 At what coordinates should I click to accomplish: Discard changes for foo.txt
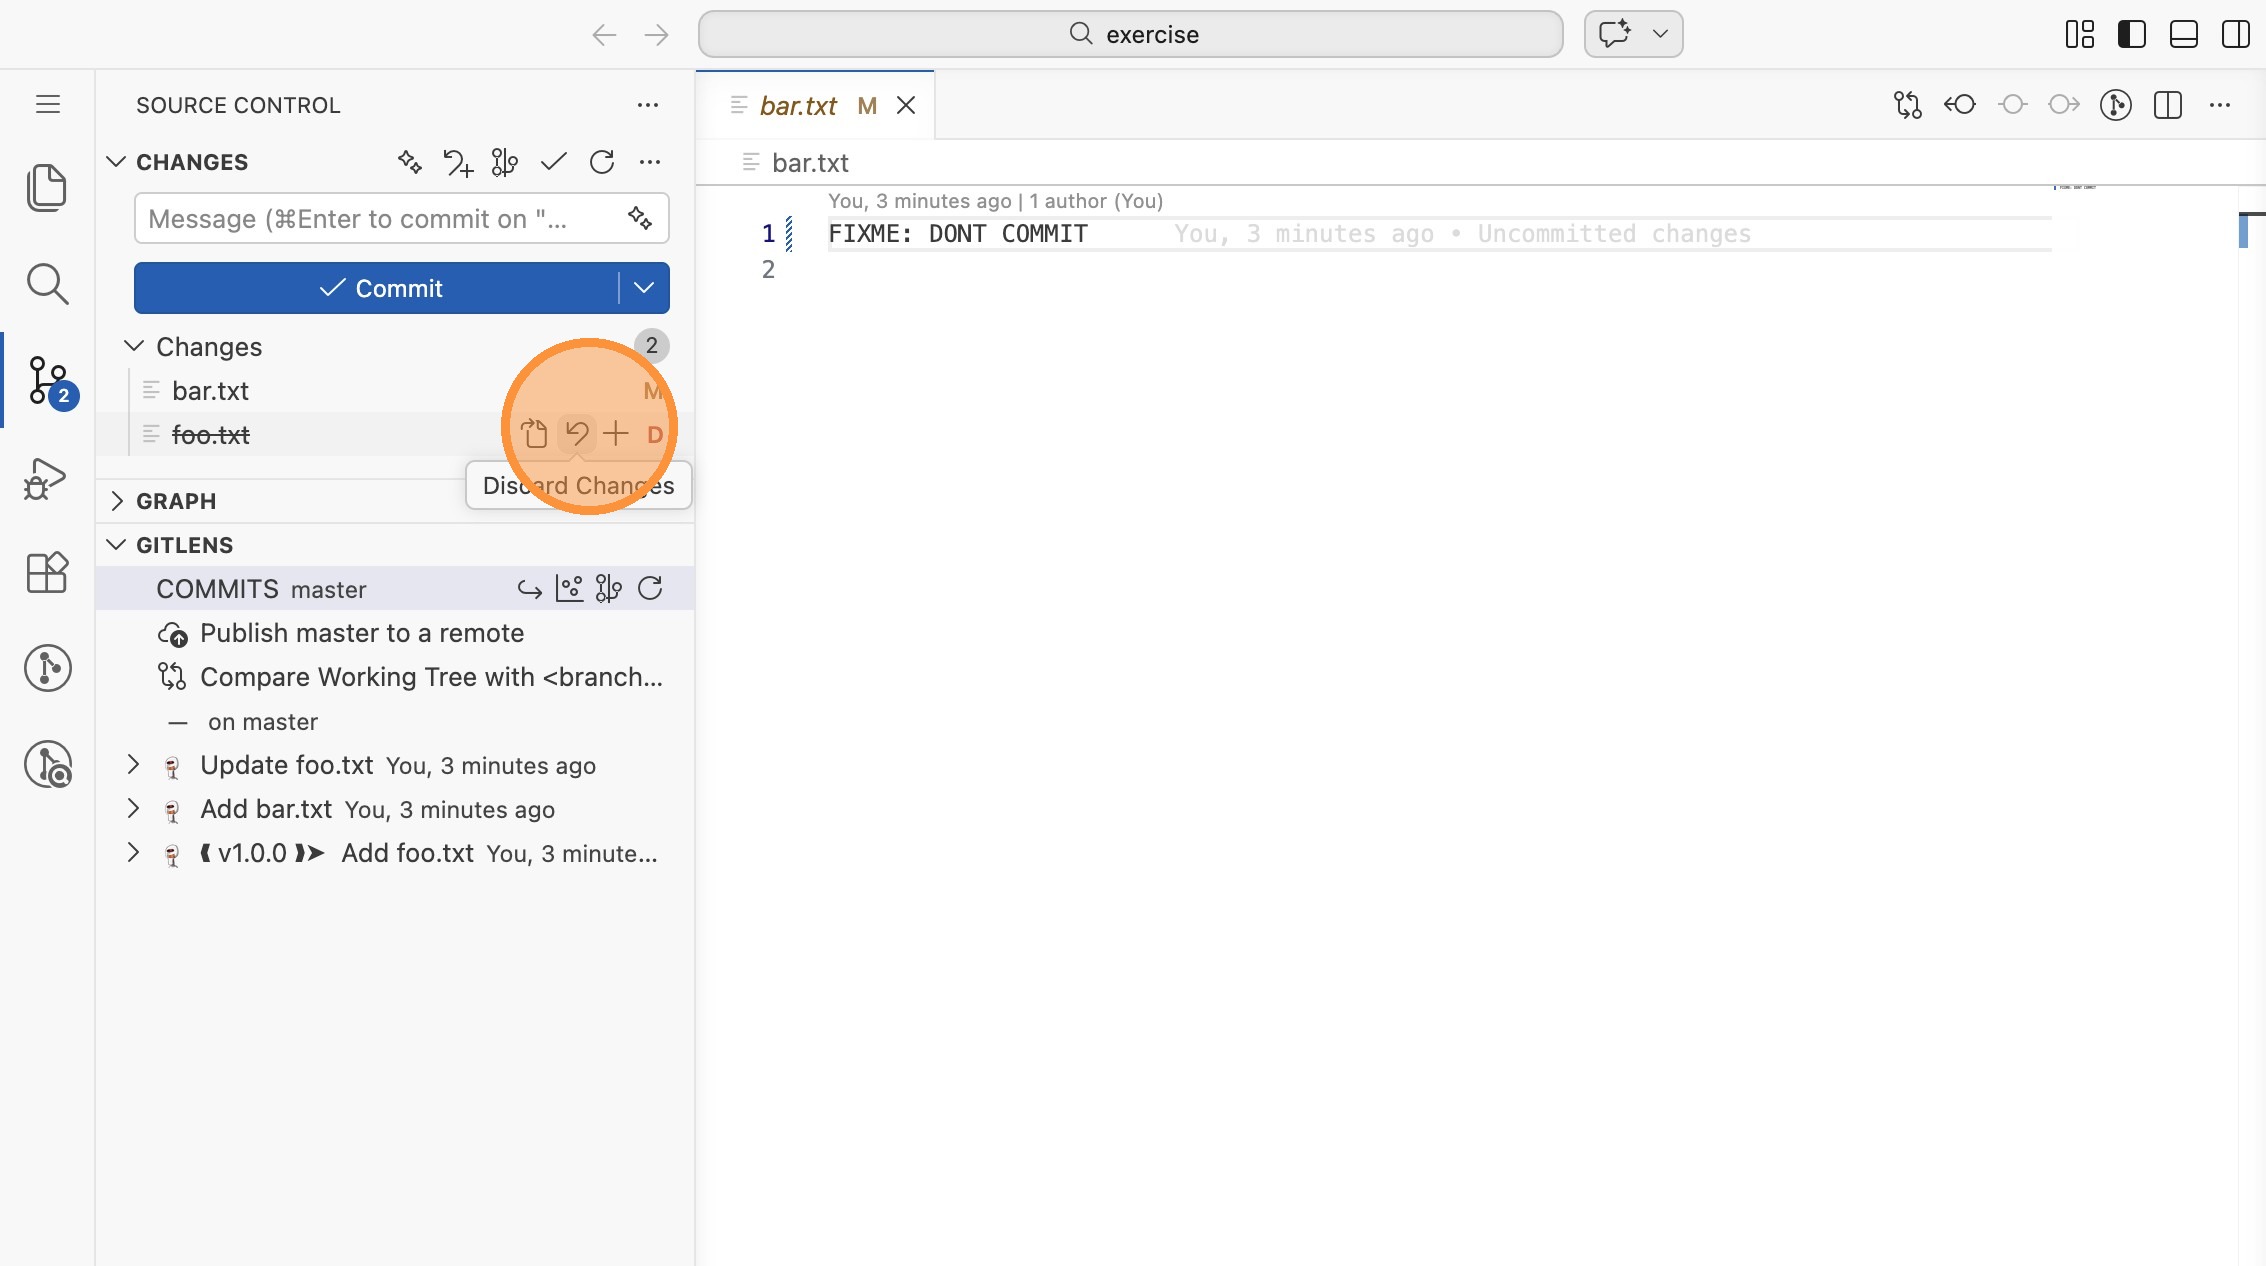pos(577,434)
